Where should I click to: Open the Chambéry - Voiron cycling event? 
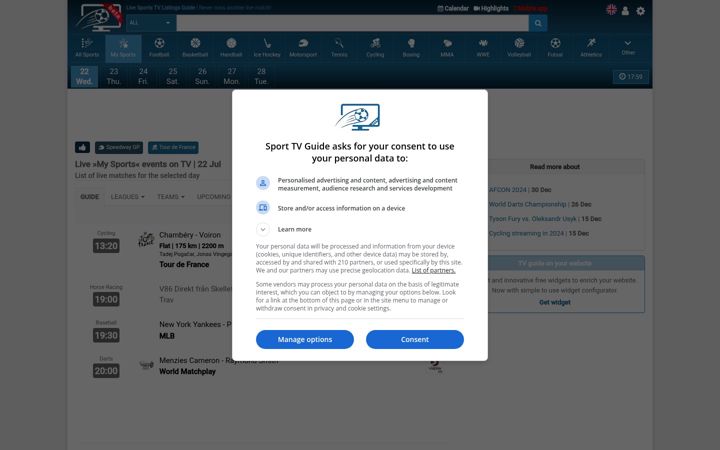point(190,235)
